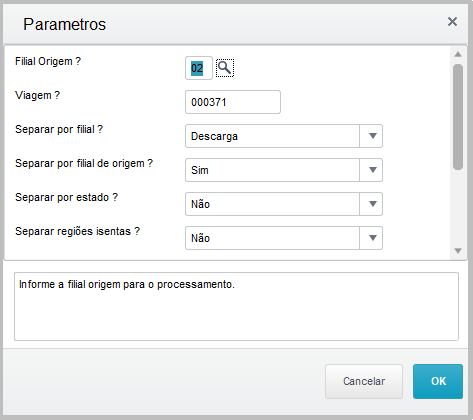Expand the Separar por filial de origem dropdown
Image resolution: width=473 pixels, height=420 pixels.
(x=371, y=170)
